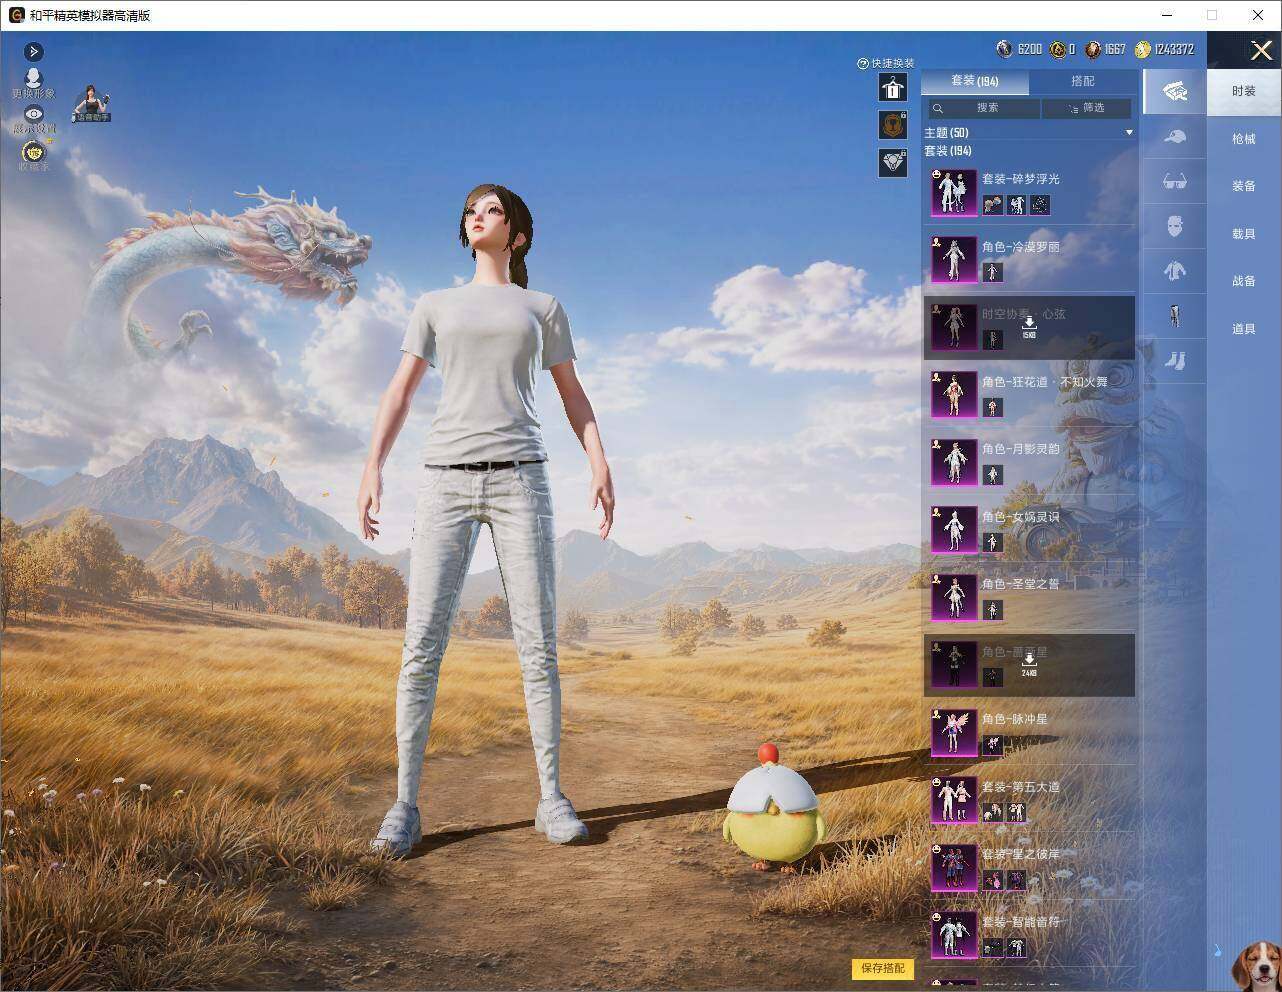Click the 搜索 search field
Viewport: 1282px width, 992px height.
point(982,108)
